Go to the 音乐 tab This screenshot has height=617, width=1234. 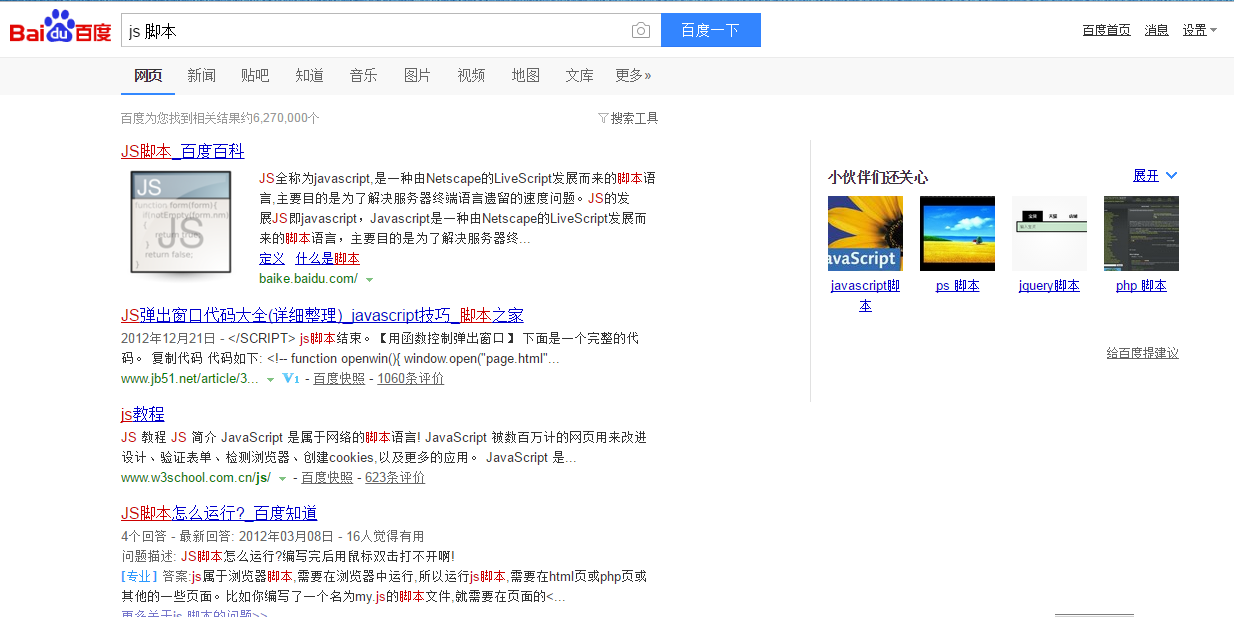(363, 75)
